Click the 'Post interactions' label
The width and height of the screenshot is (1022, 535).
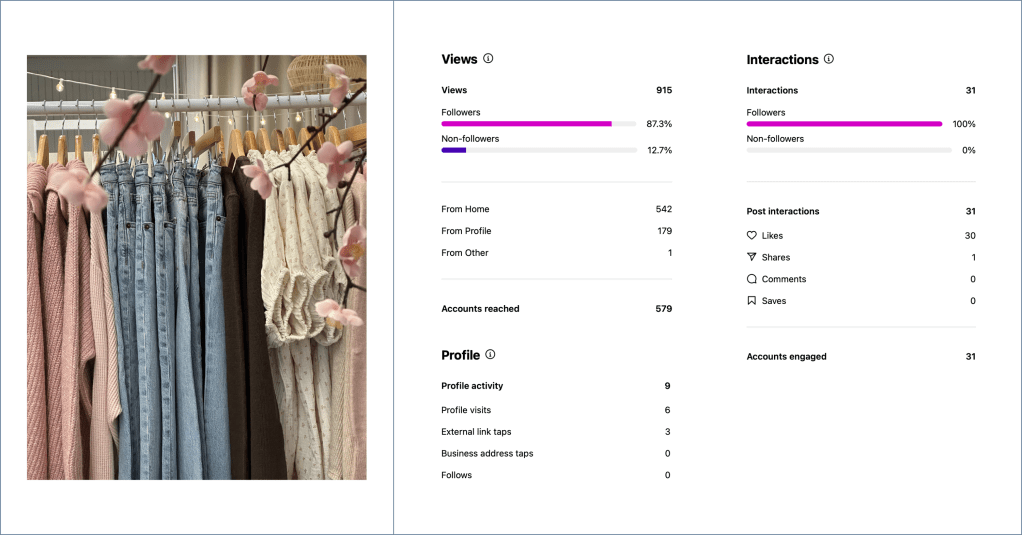click(x=783, y=211)
